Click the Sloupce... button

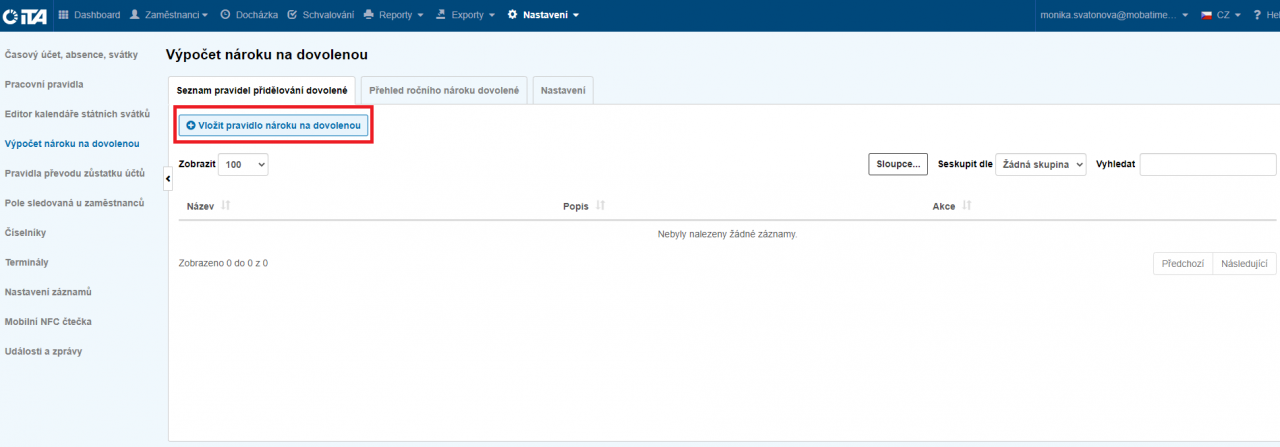coord(898,164)
